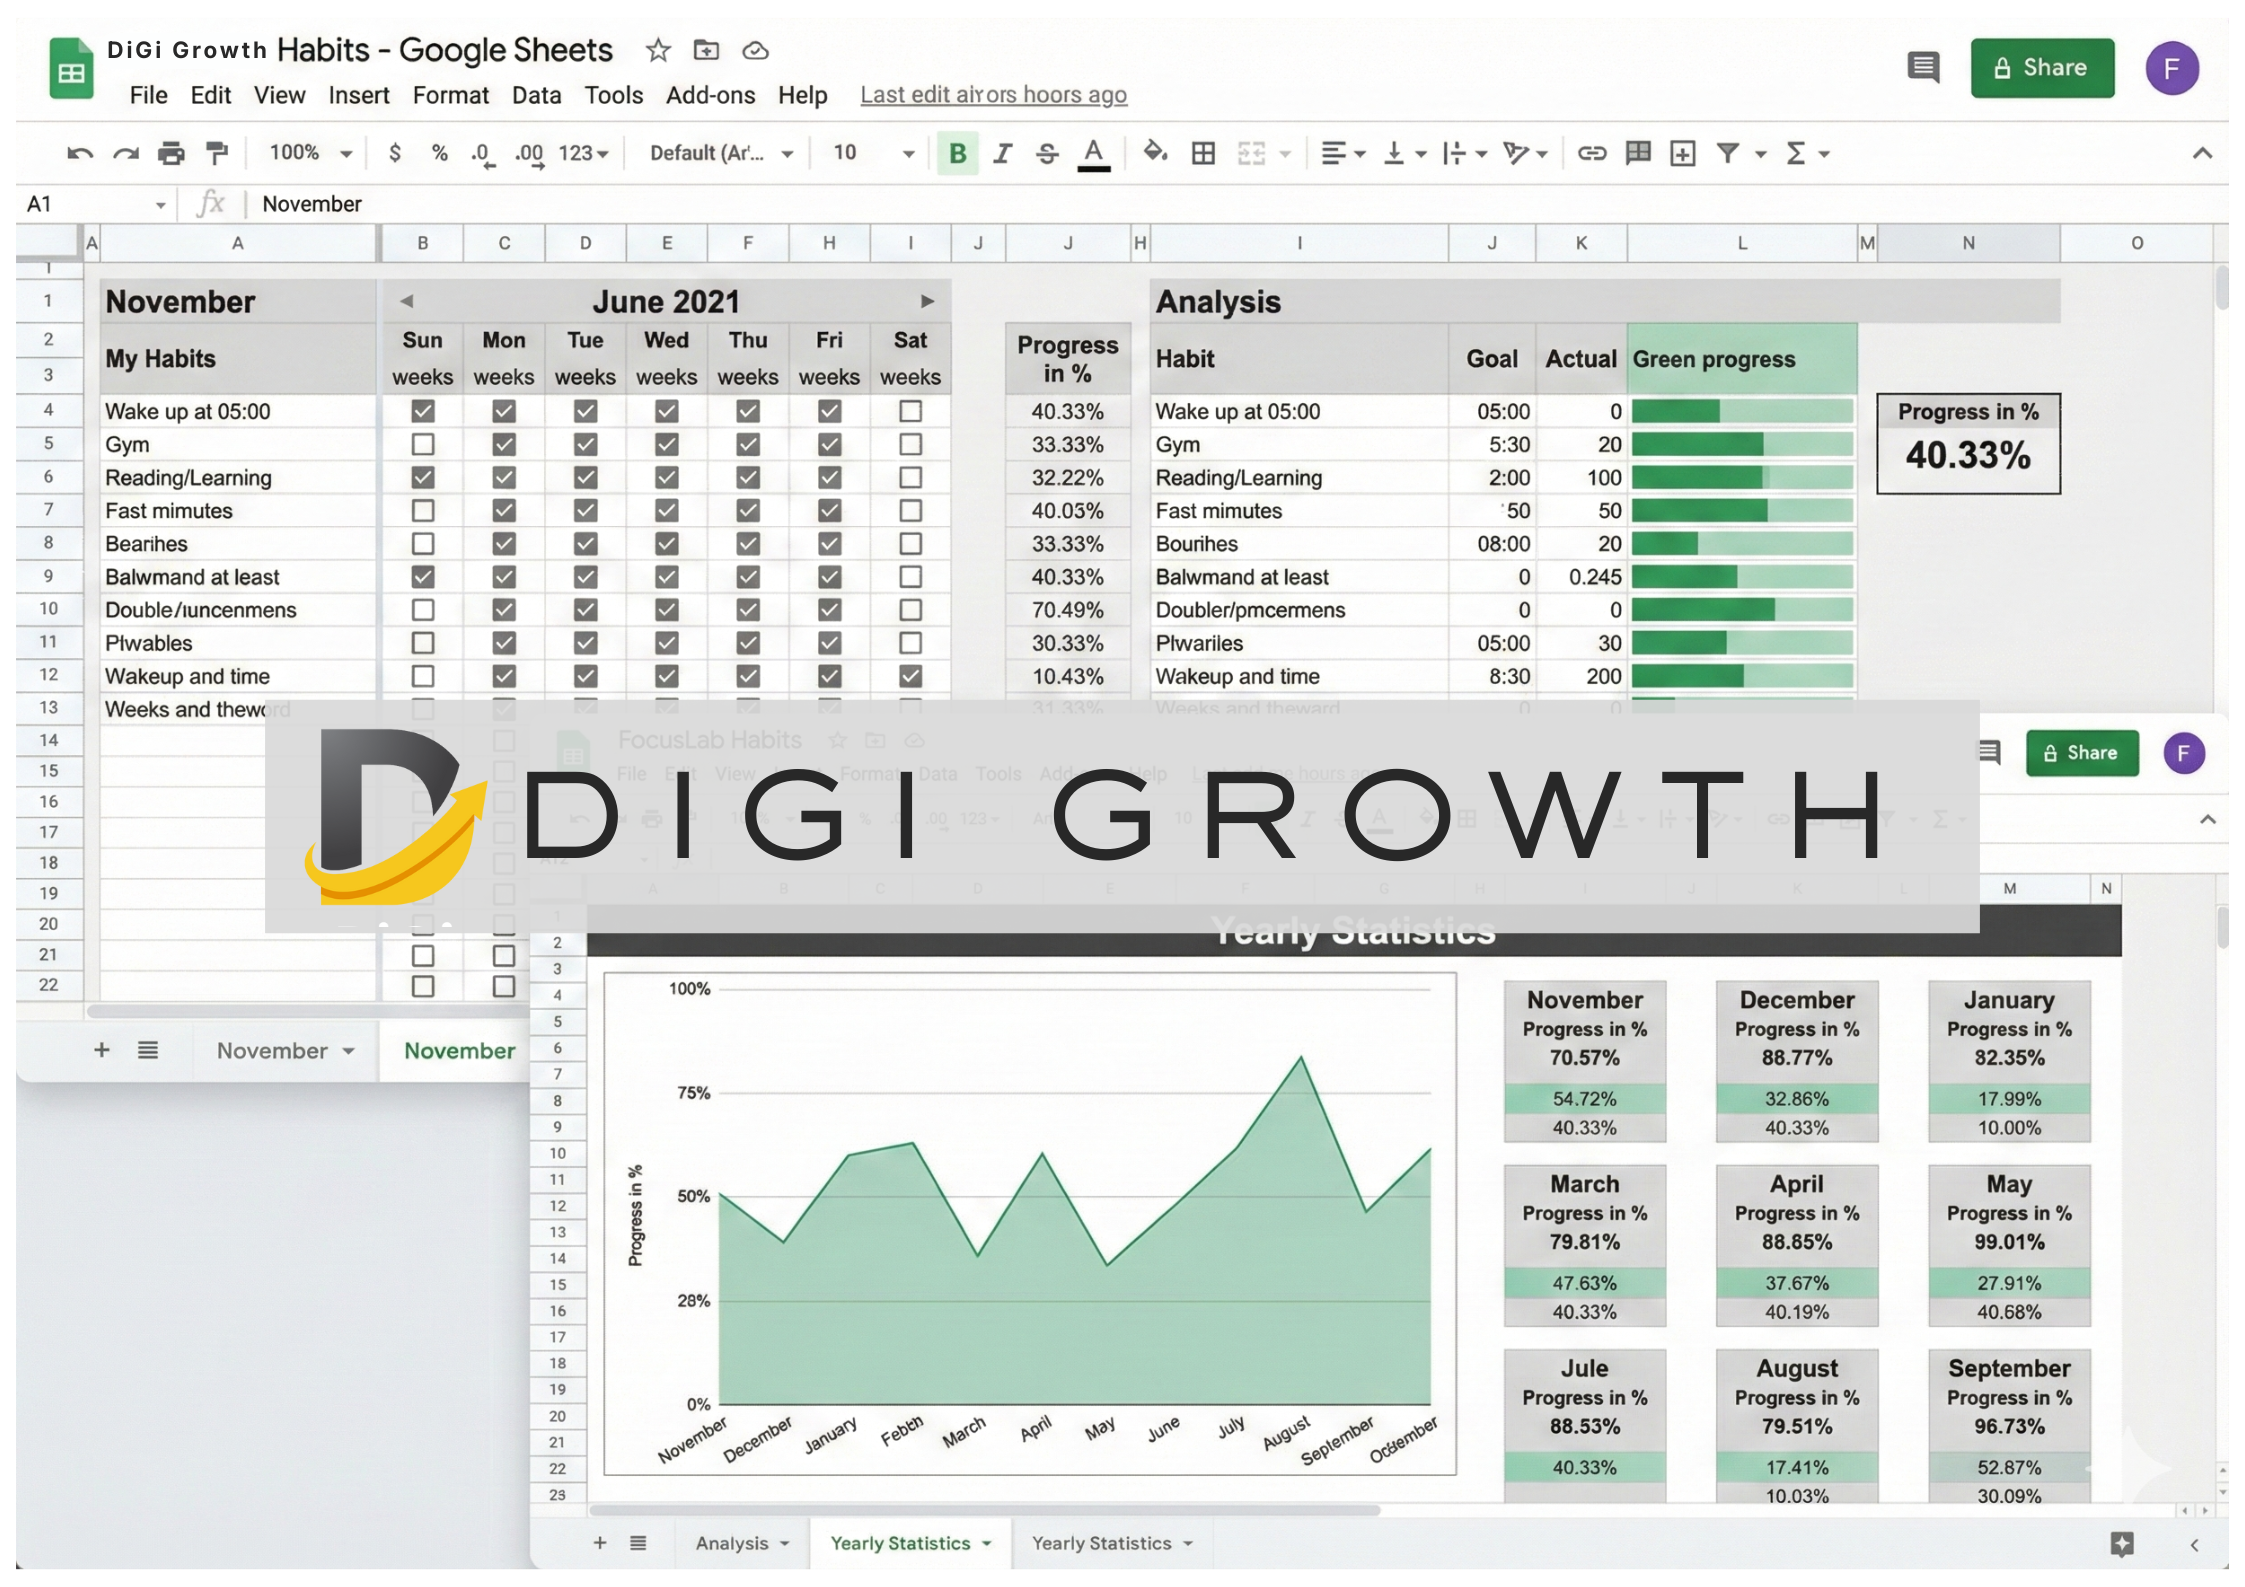Click the print icon in toolbar

click(172, 153)
